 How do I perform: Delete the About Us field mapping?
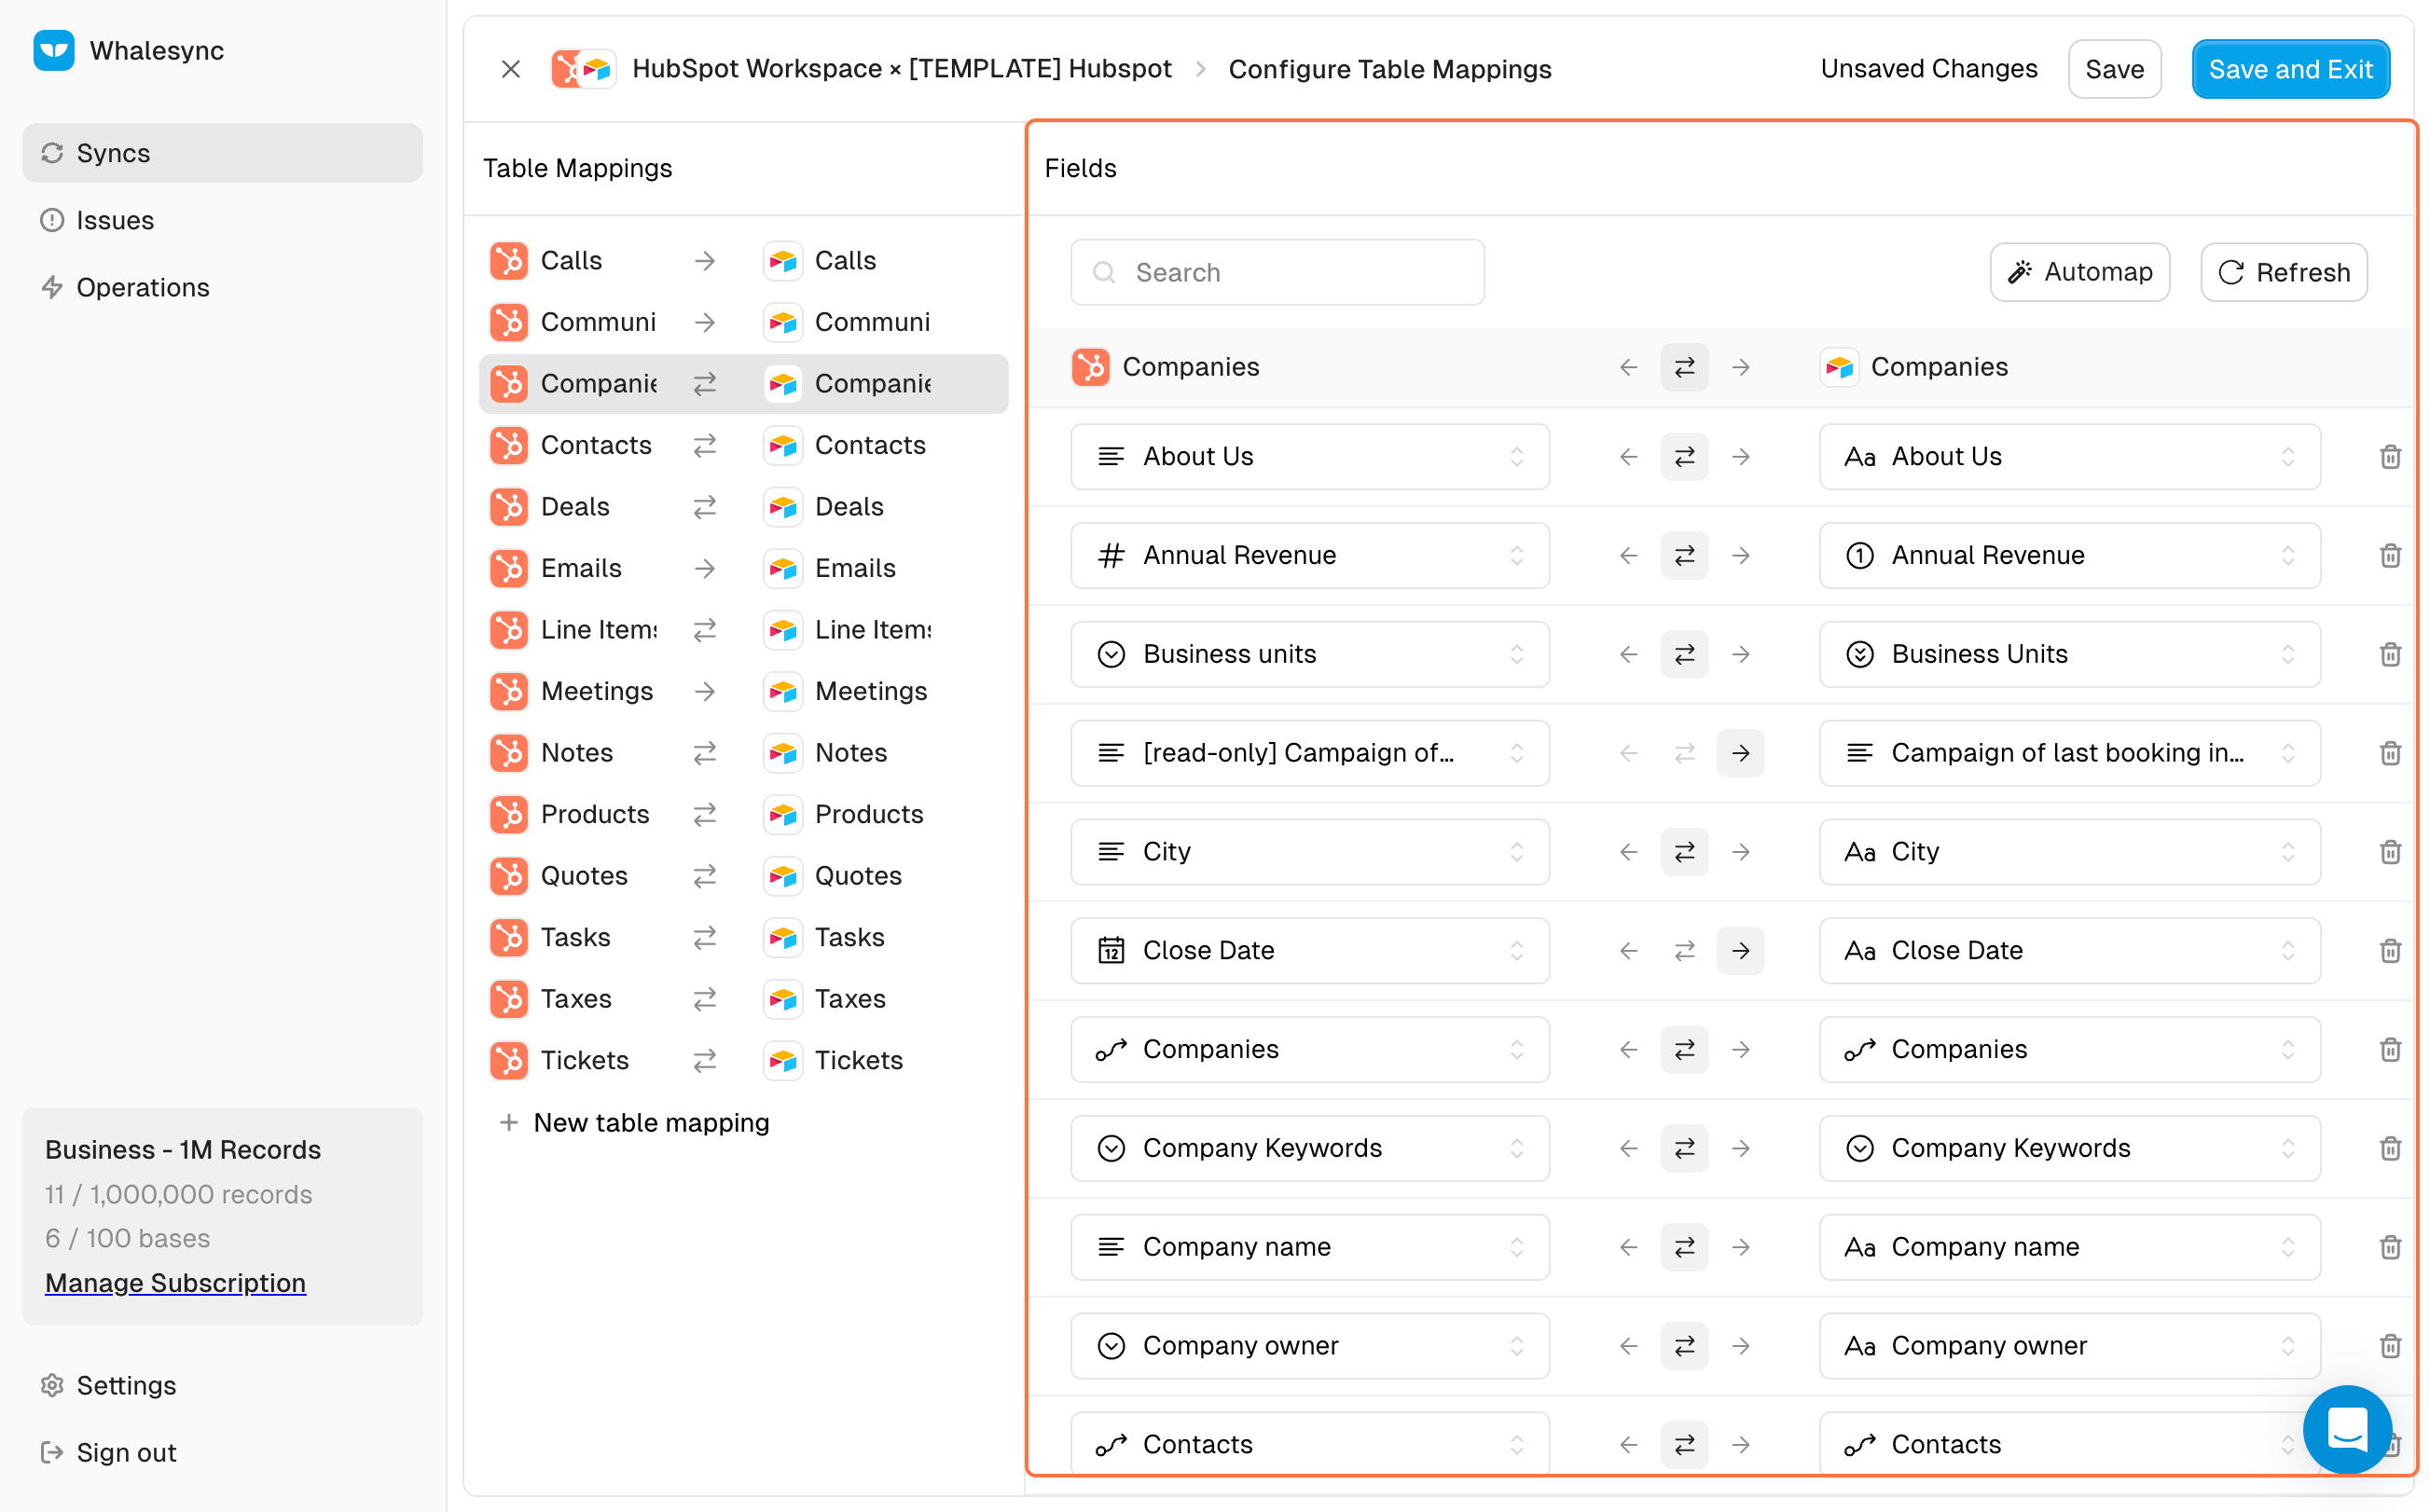click(2389, 457)
